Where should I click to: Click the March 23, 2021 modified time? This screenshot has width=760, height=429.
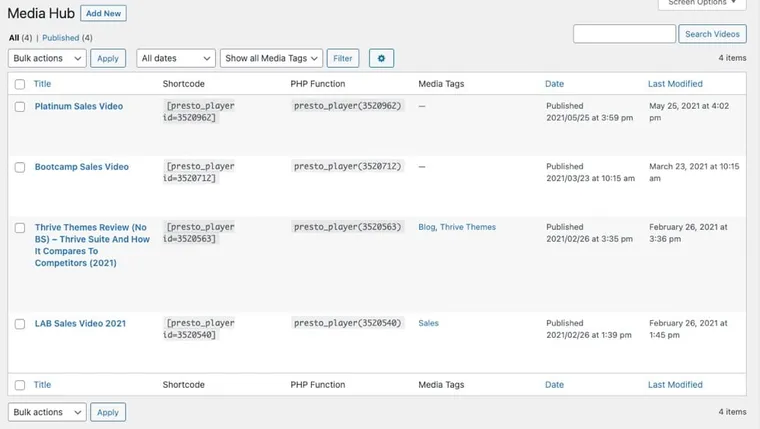[694, 172]
